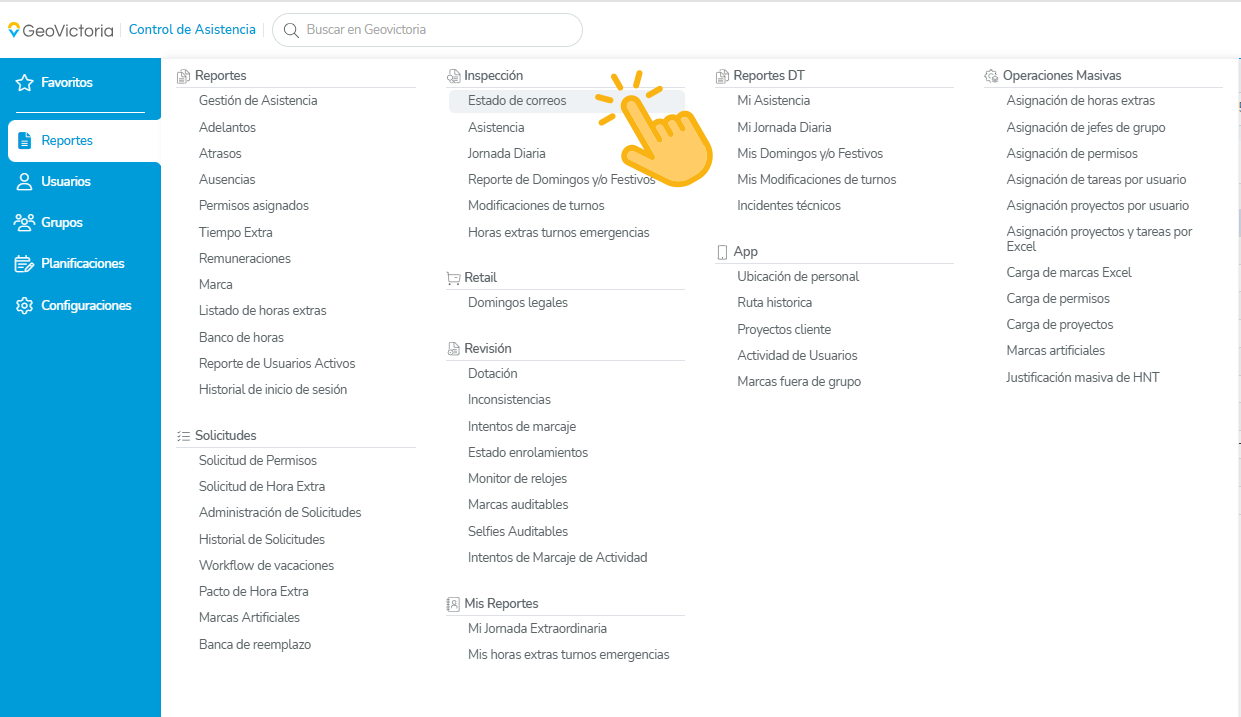Click the Favoritos star icon
This screenshot has height=717, width=1241.
(25, 83)
